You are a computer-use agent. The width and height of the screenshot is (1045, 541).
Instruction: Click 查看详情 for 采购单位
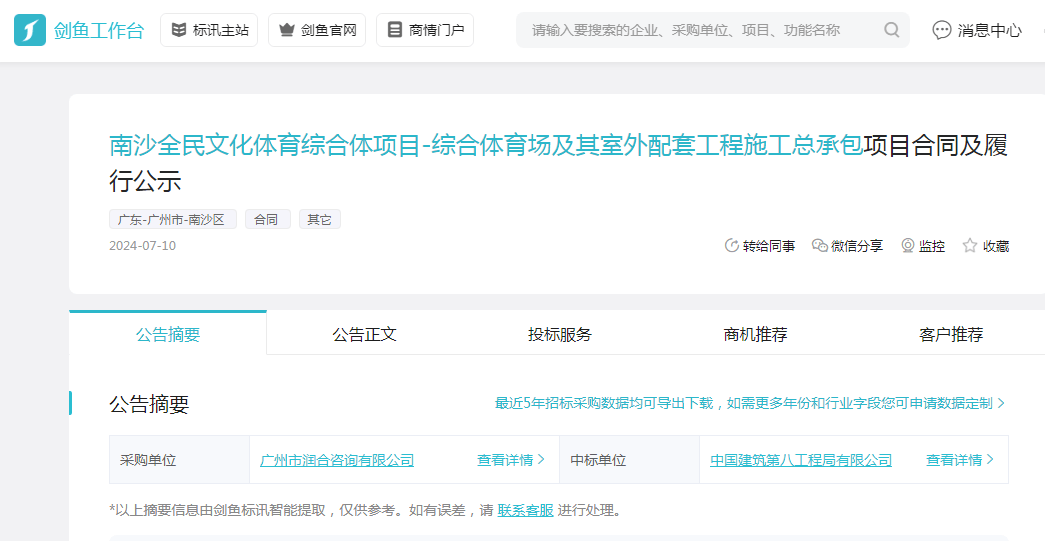(511, 460)
